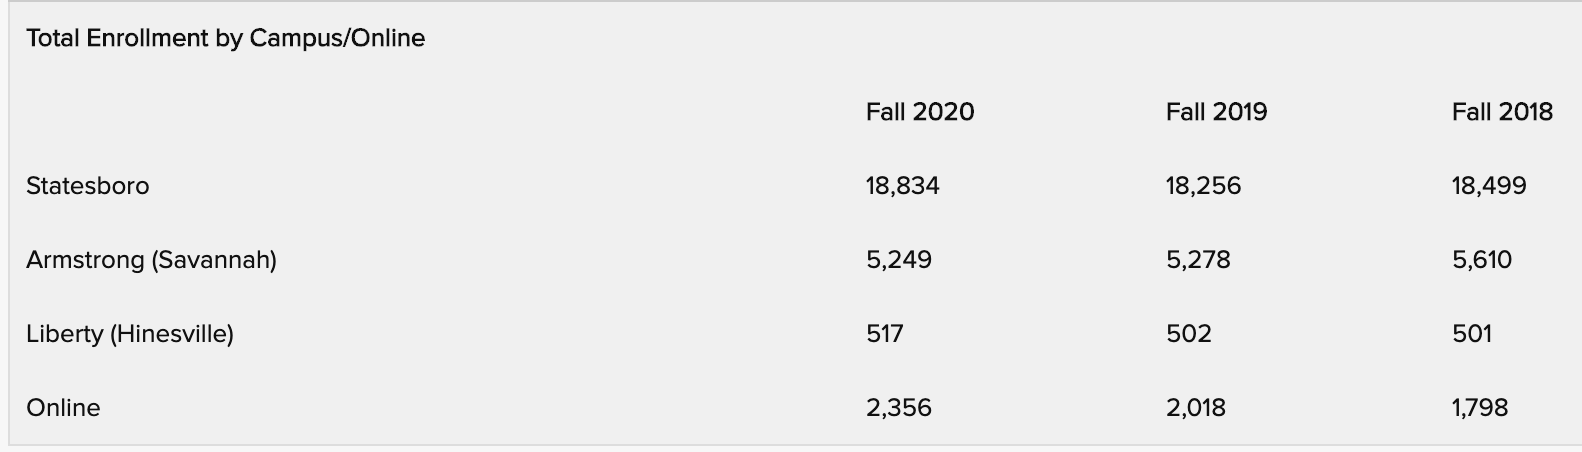Click the Statesboro row label

(x=87, y=186)
